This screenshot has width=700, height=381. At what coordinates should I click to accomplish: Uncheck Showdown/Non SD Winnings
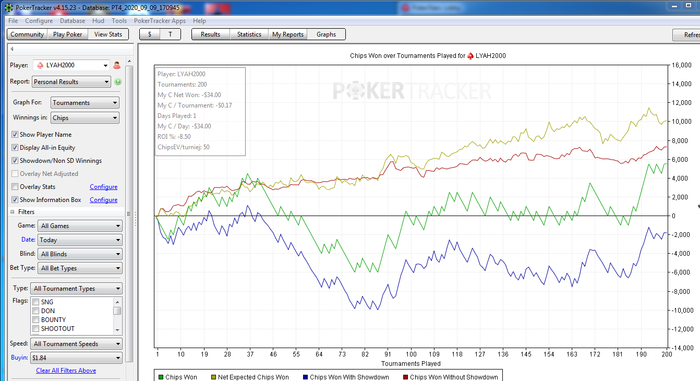(x=15, y=160)
